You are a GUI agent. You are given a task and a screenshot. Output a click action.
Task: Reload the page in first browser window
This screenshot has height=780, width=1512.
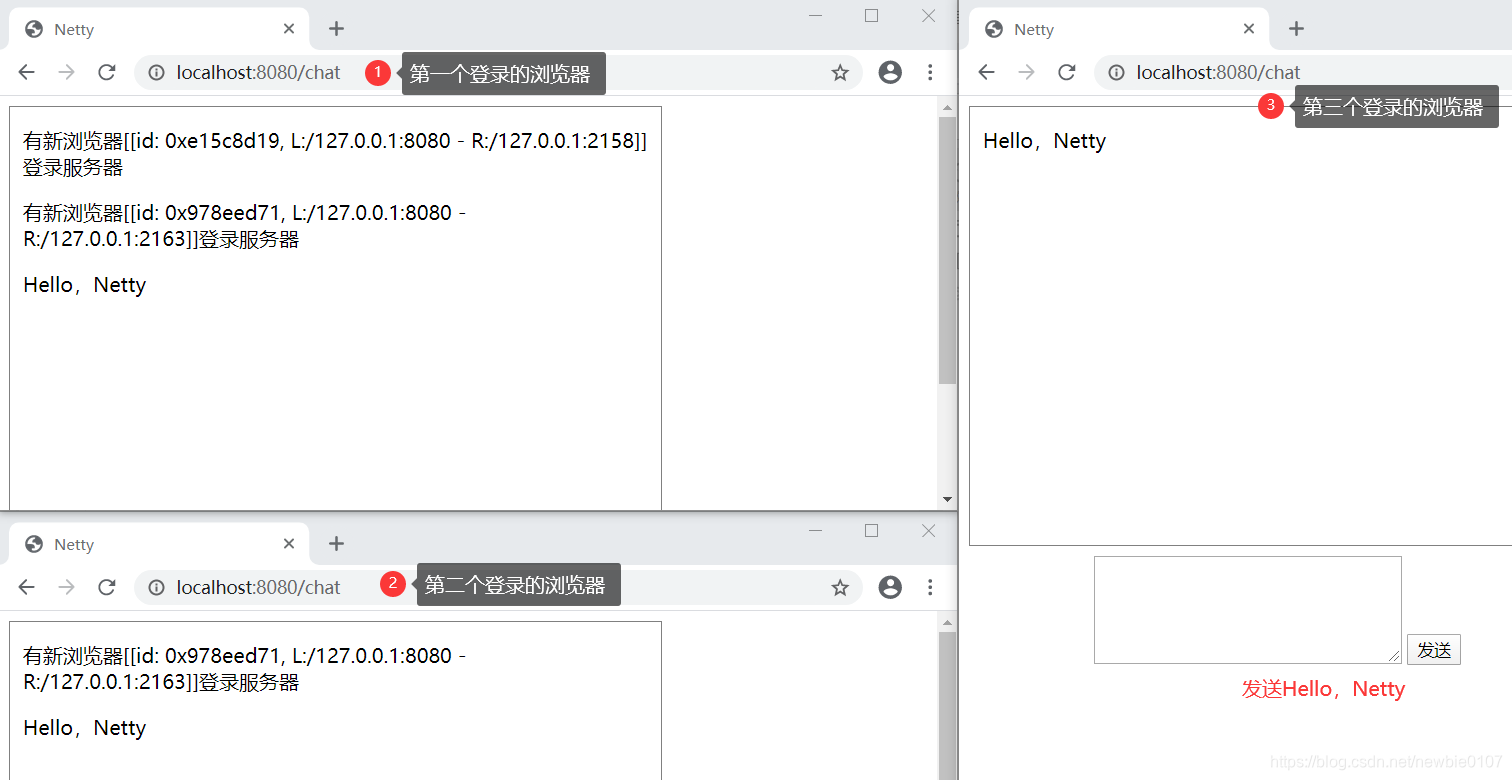[x=107, y=72]
